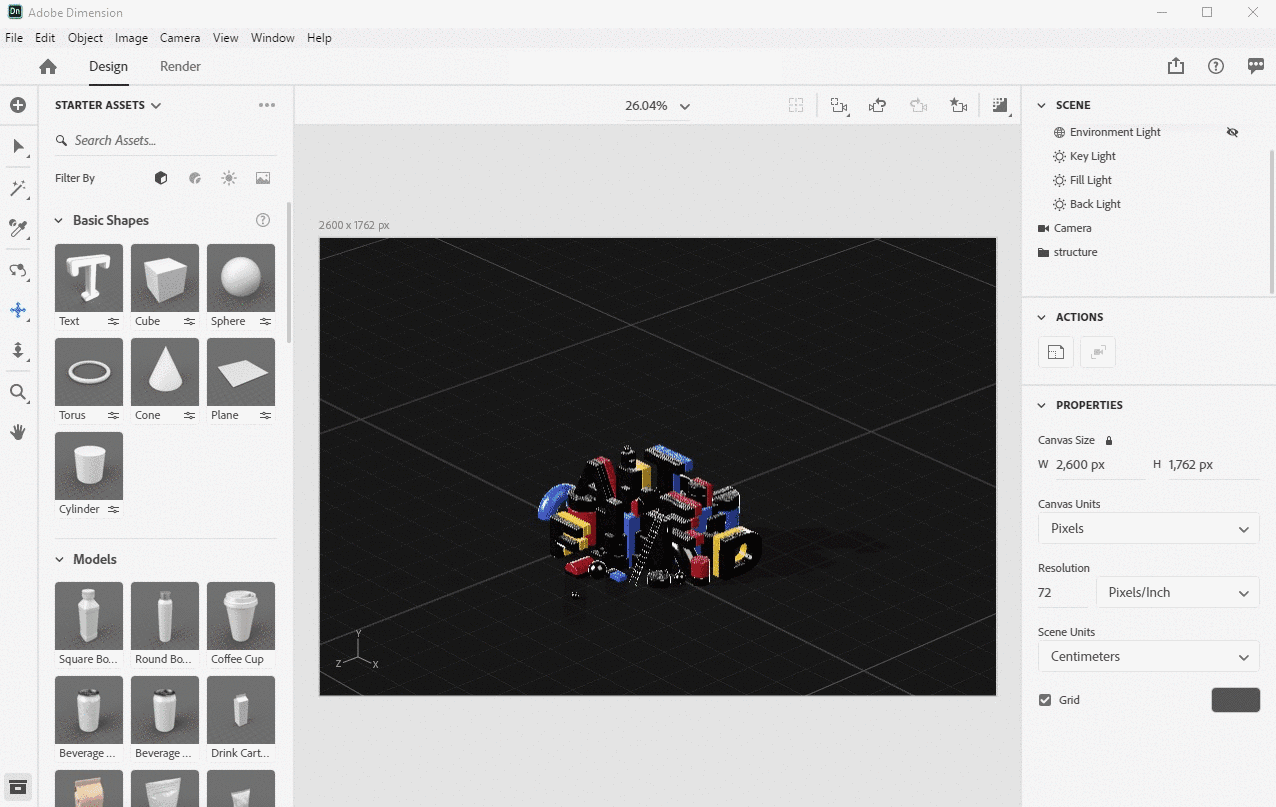This screenshot has width=1276, height=807.
Task: Go to the Home screen icon
Action: click(48, 67)
